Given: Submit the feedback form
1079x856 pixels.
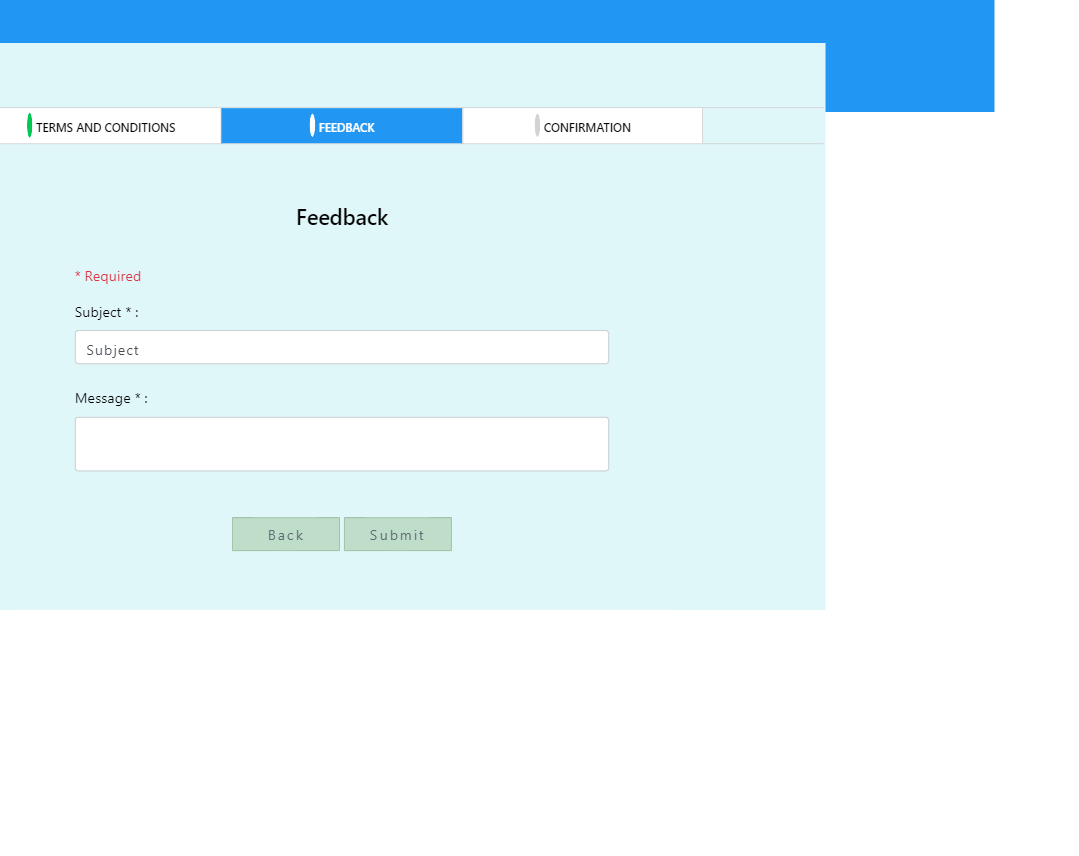Looking at the screenshot, I should click(x=397, y=534).
